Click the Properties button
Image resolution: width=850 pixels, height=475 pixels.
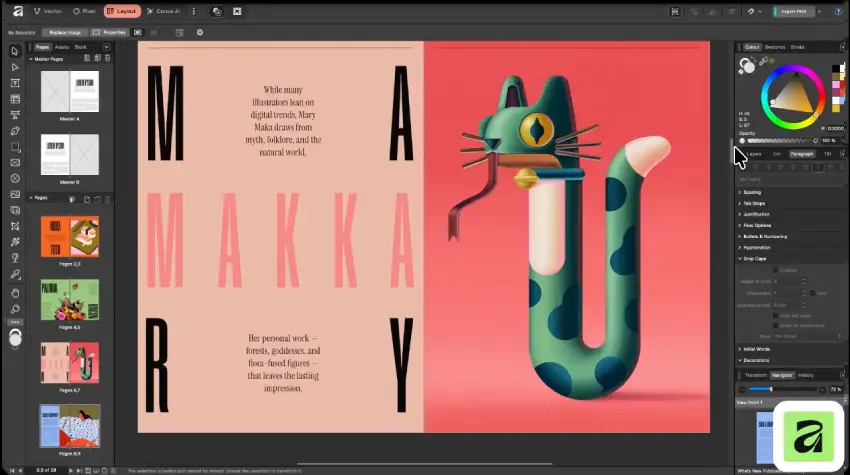coord(110,33)
